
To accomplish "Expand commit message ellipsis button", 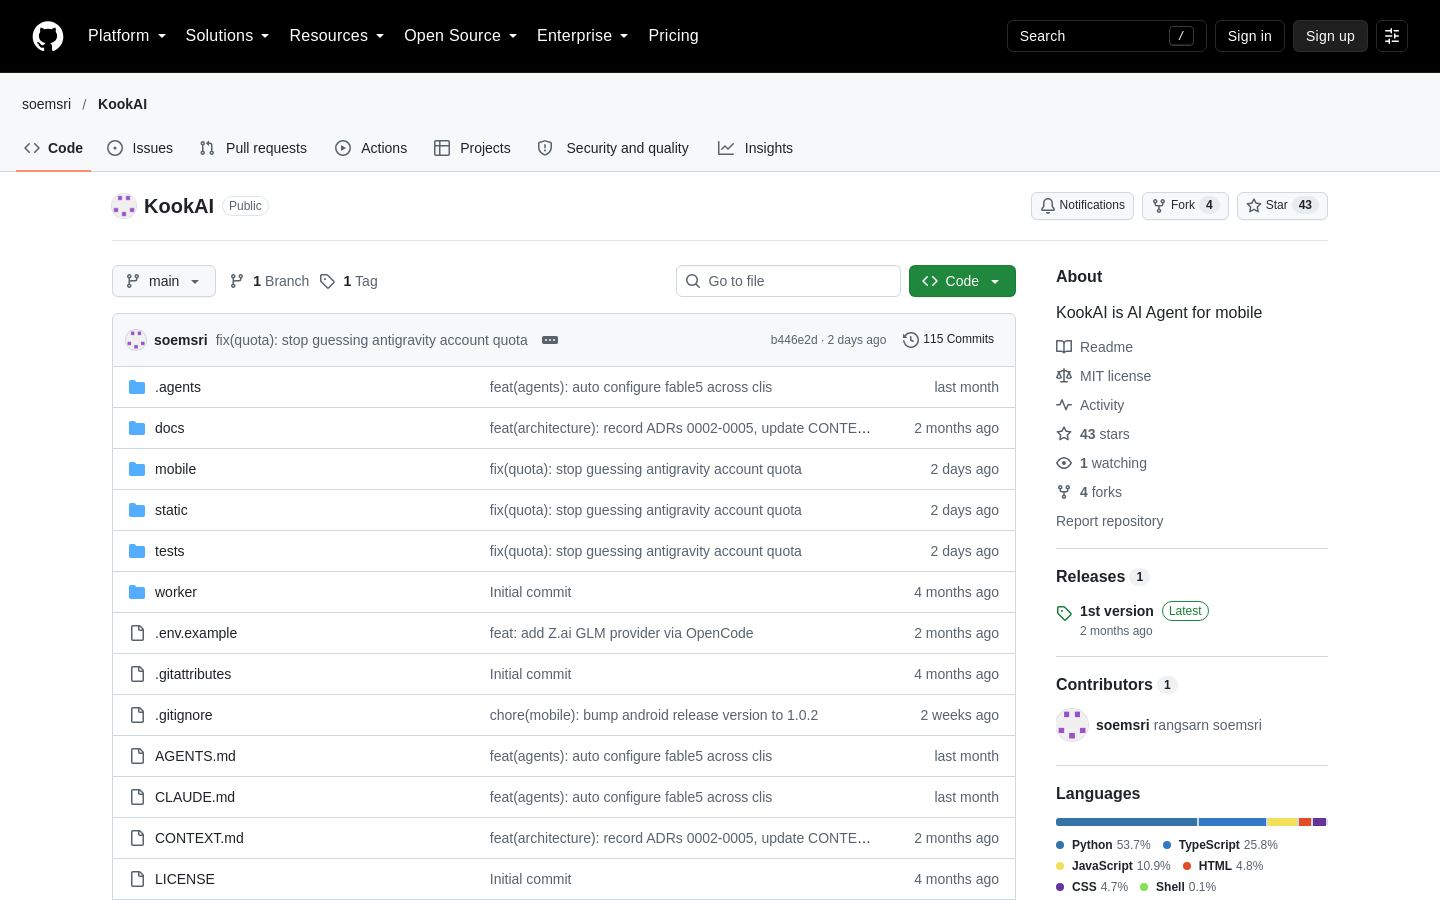I will (x=550, y=340).
